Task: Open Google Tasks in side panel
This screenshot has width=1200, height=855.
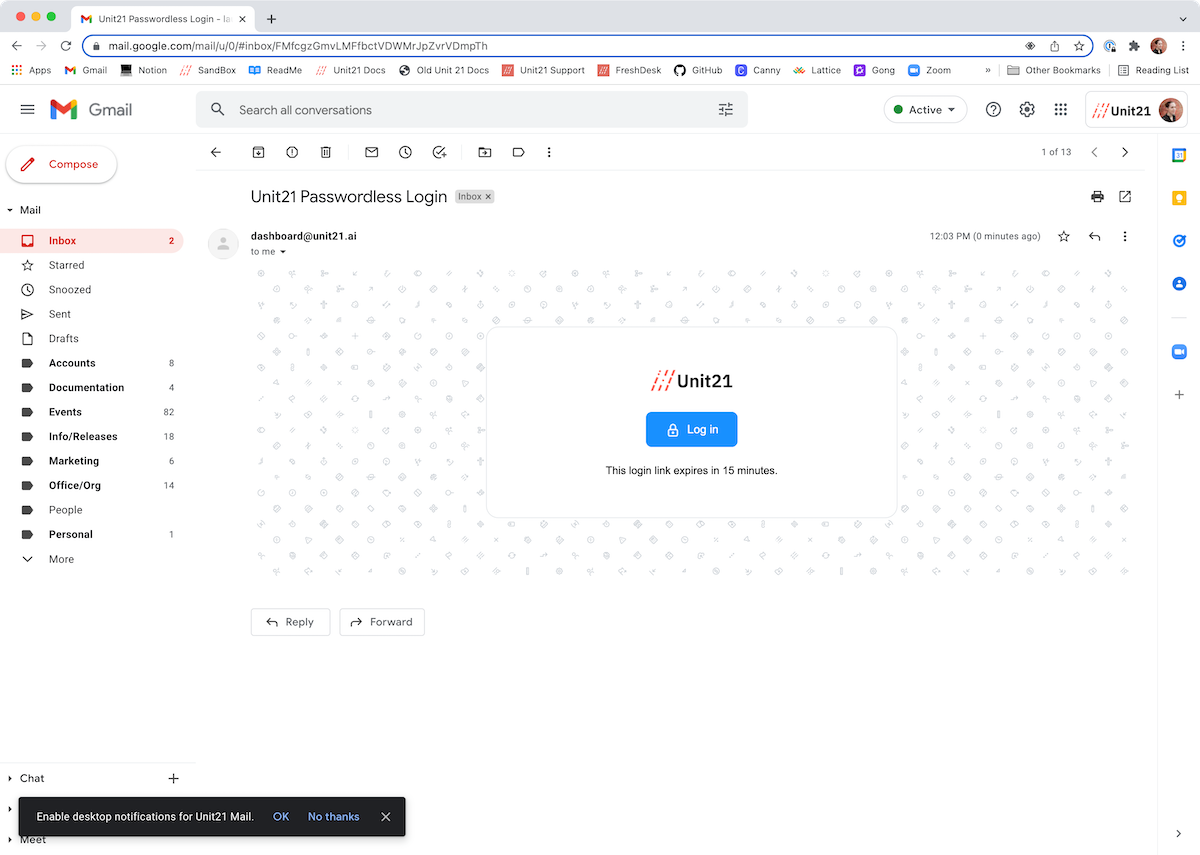Action: [x=1179, y=241]
